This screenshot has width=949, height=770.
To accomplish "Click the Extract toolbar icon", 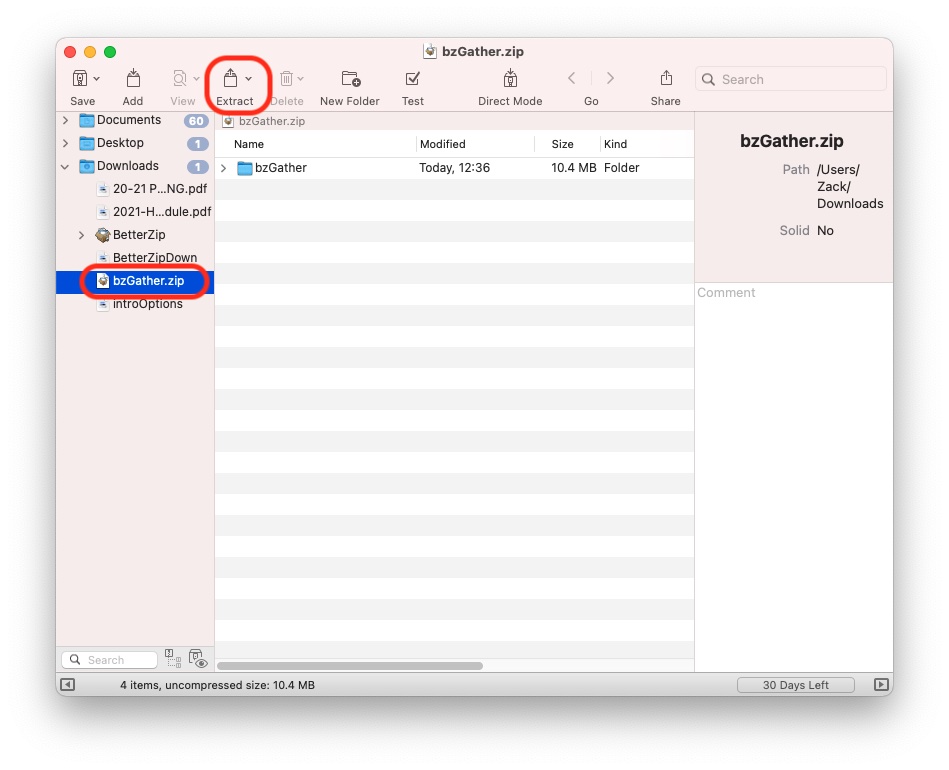I will pos(230,78).
